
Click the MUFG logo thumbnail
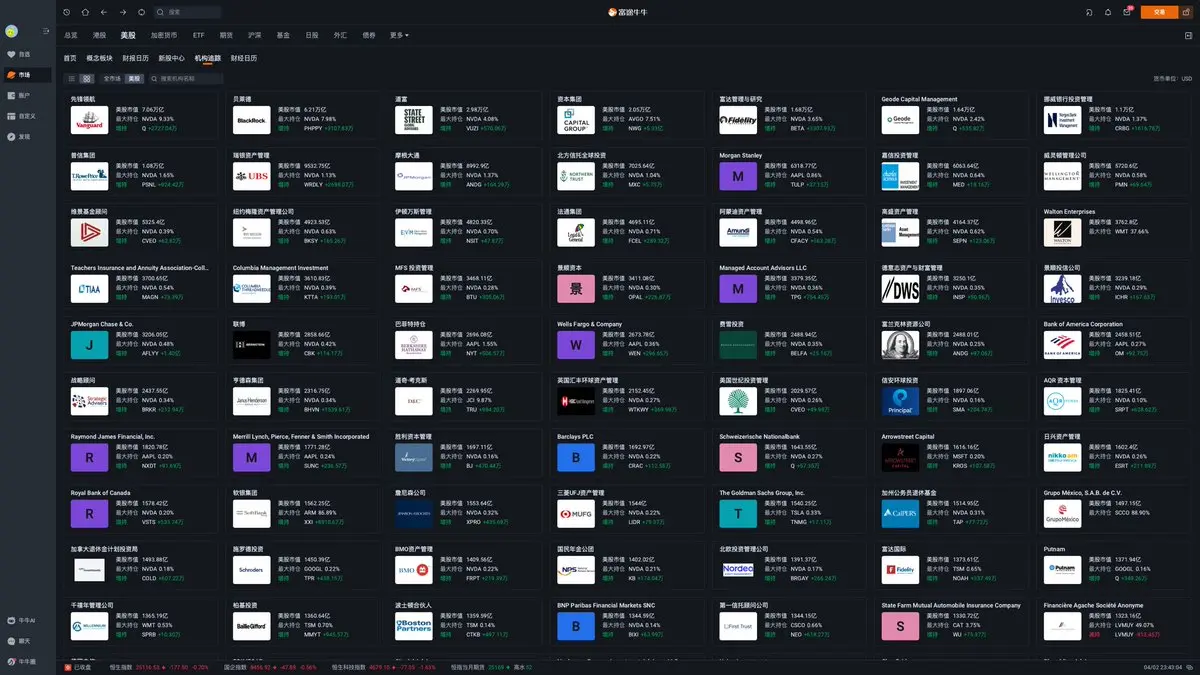click(576, 514)
